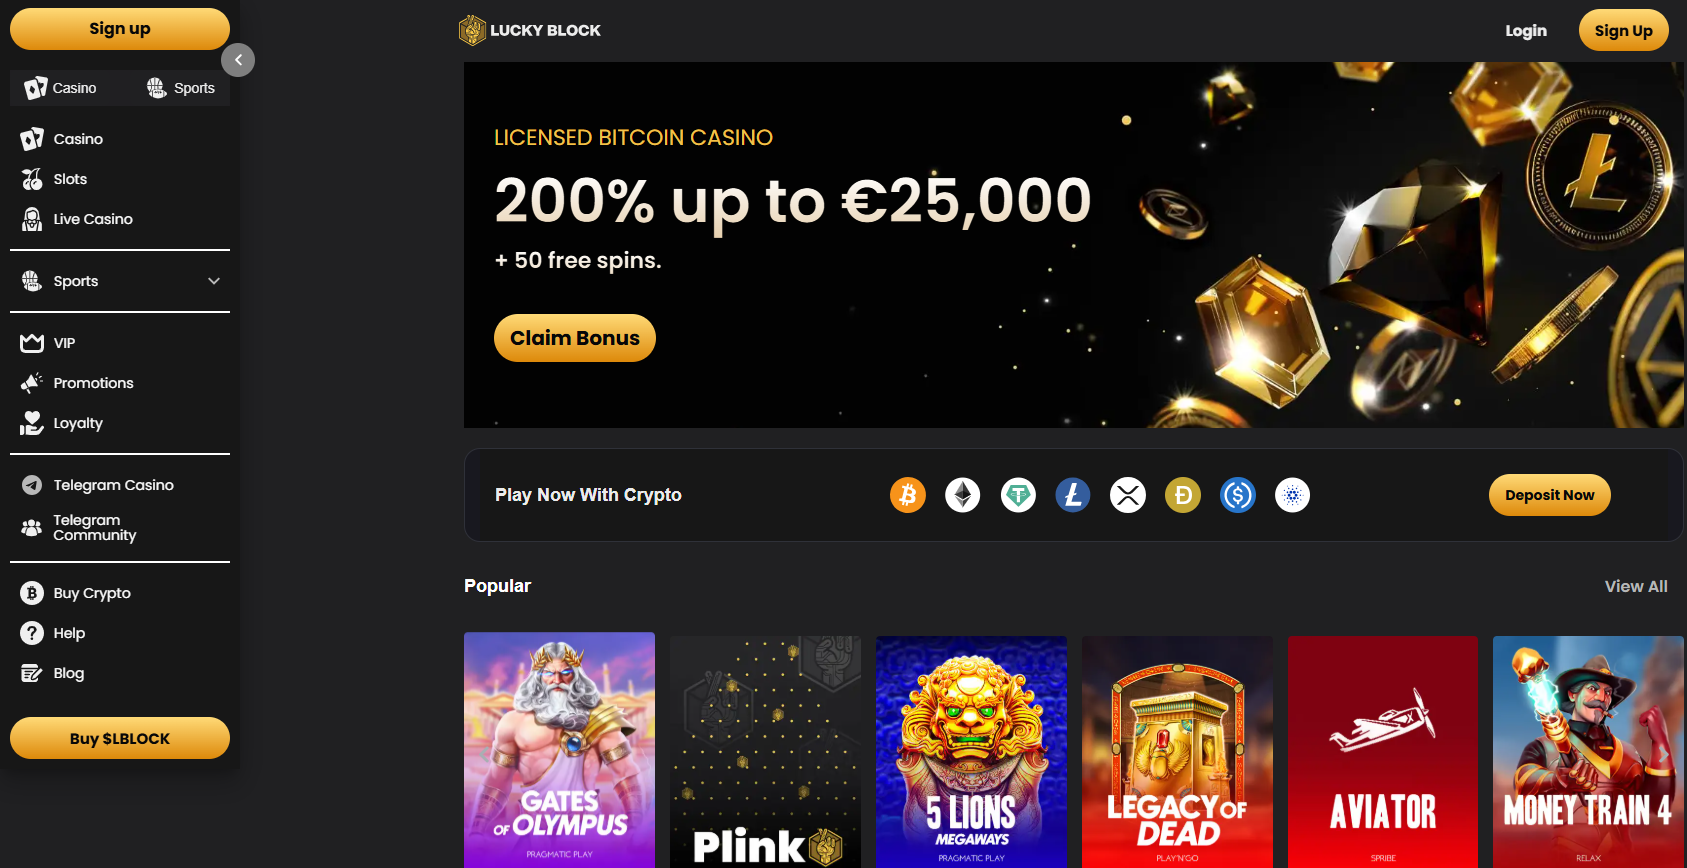Viewport: 1687px width, 868px height.
Task: Click the Cardano coin icon
Action: (x=1293, y=495)
